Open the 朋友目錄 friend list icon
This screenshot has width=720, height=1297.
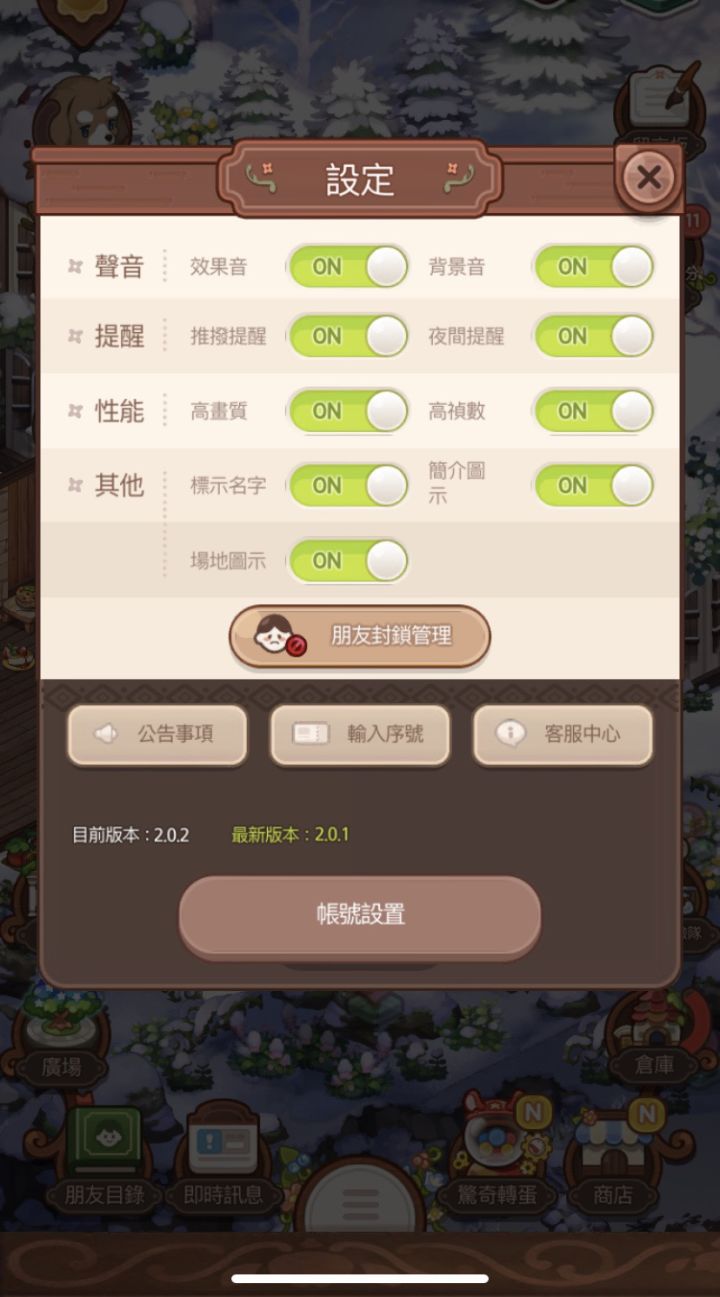click(104, 1160)
